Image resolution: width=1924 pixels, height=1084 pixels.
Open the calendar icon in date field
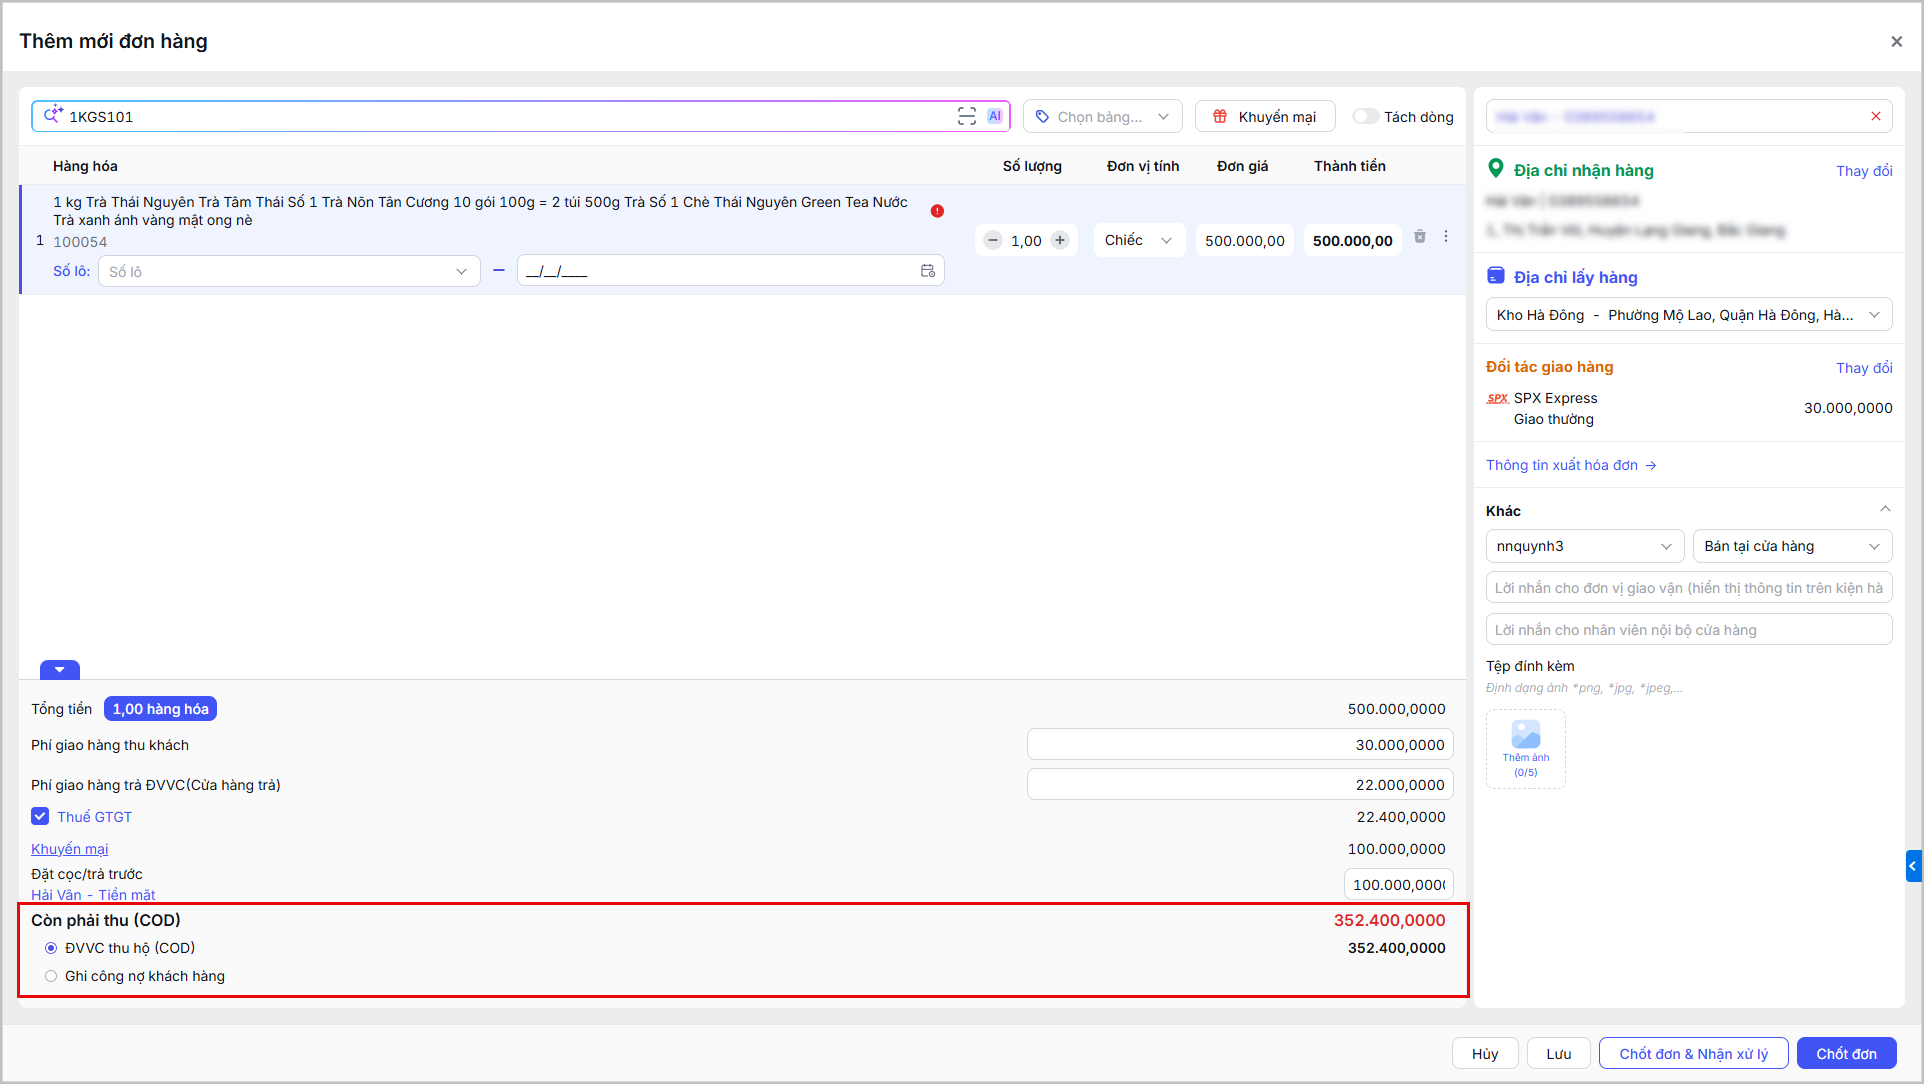[928, 271]
